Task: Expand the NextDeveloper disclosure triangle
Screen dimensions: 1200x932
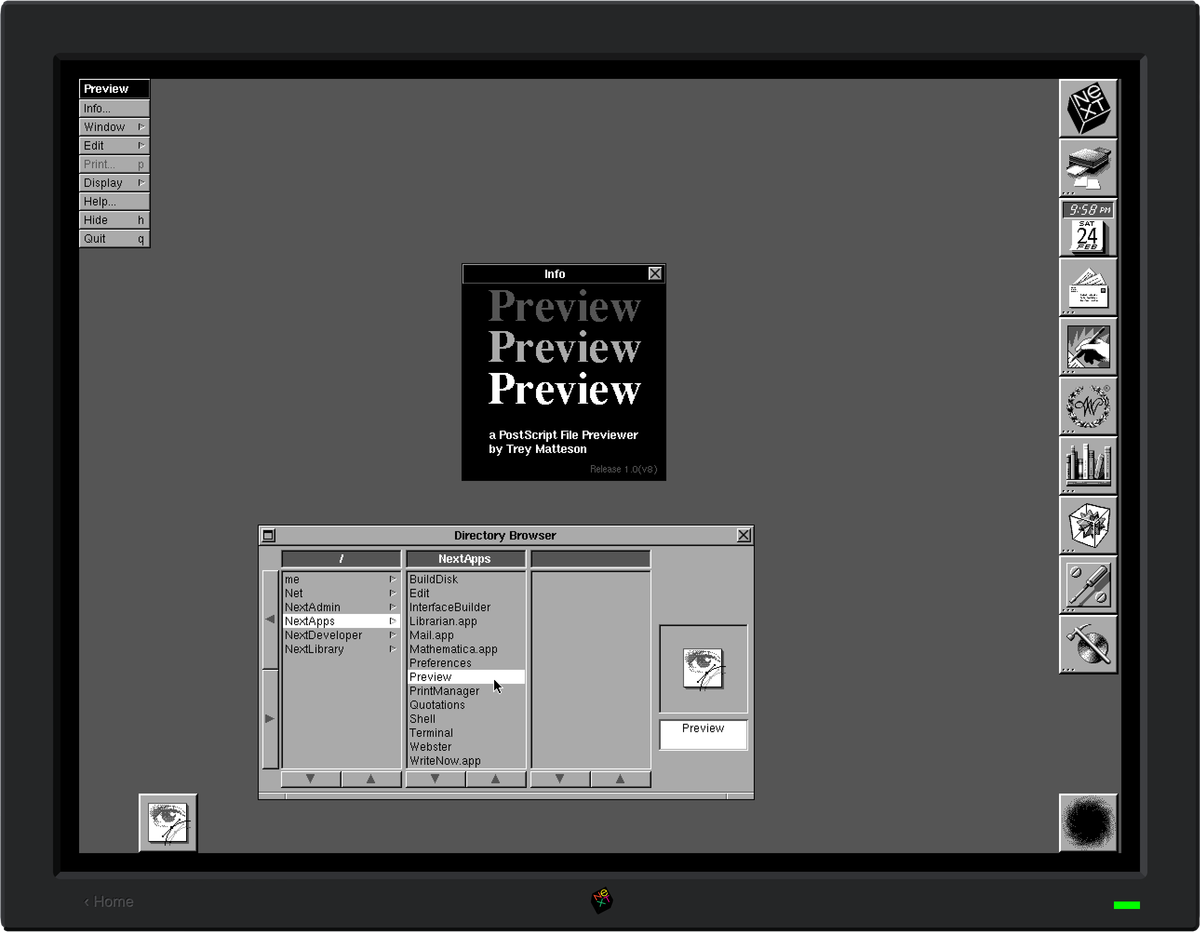Action: click(394, 635)
